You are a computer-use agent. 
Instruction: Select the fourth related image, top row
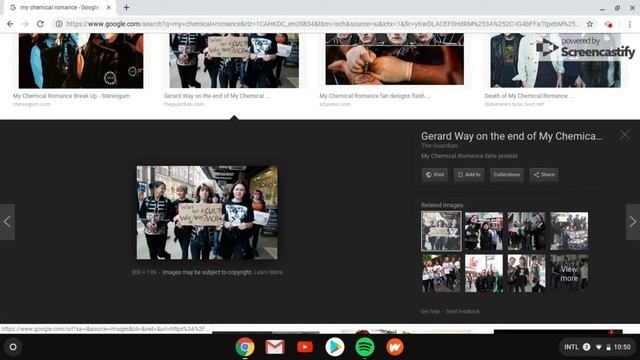coord(569,231)
